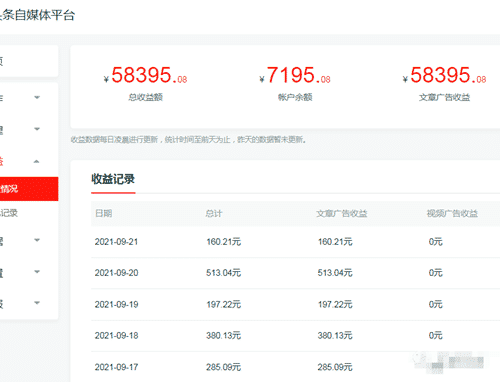Viewport: 500px width, 382px height.
Task: Click the 文章广告收益 amount 58395.08 in summary
Action: [x=444, y=75]
